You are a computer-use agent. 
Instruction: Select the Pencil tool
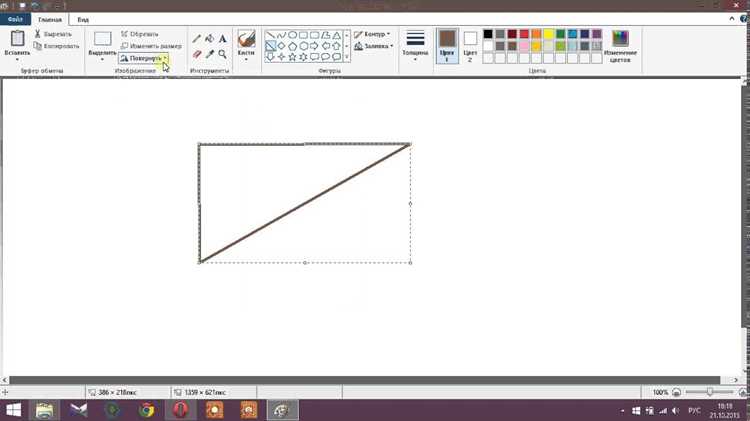197,39
